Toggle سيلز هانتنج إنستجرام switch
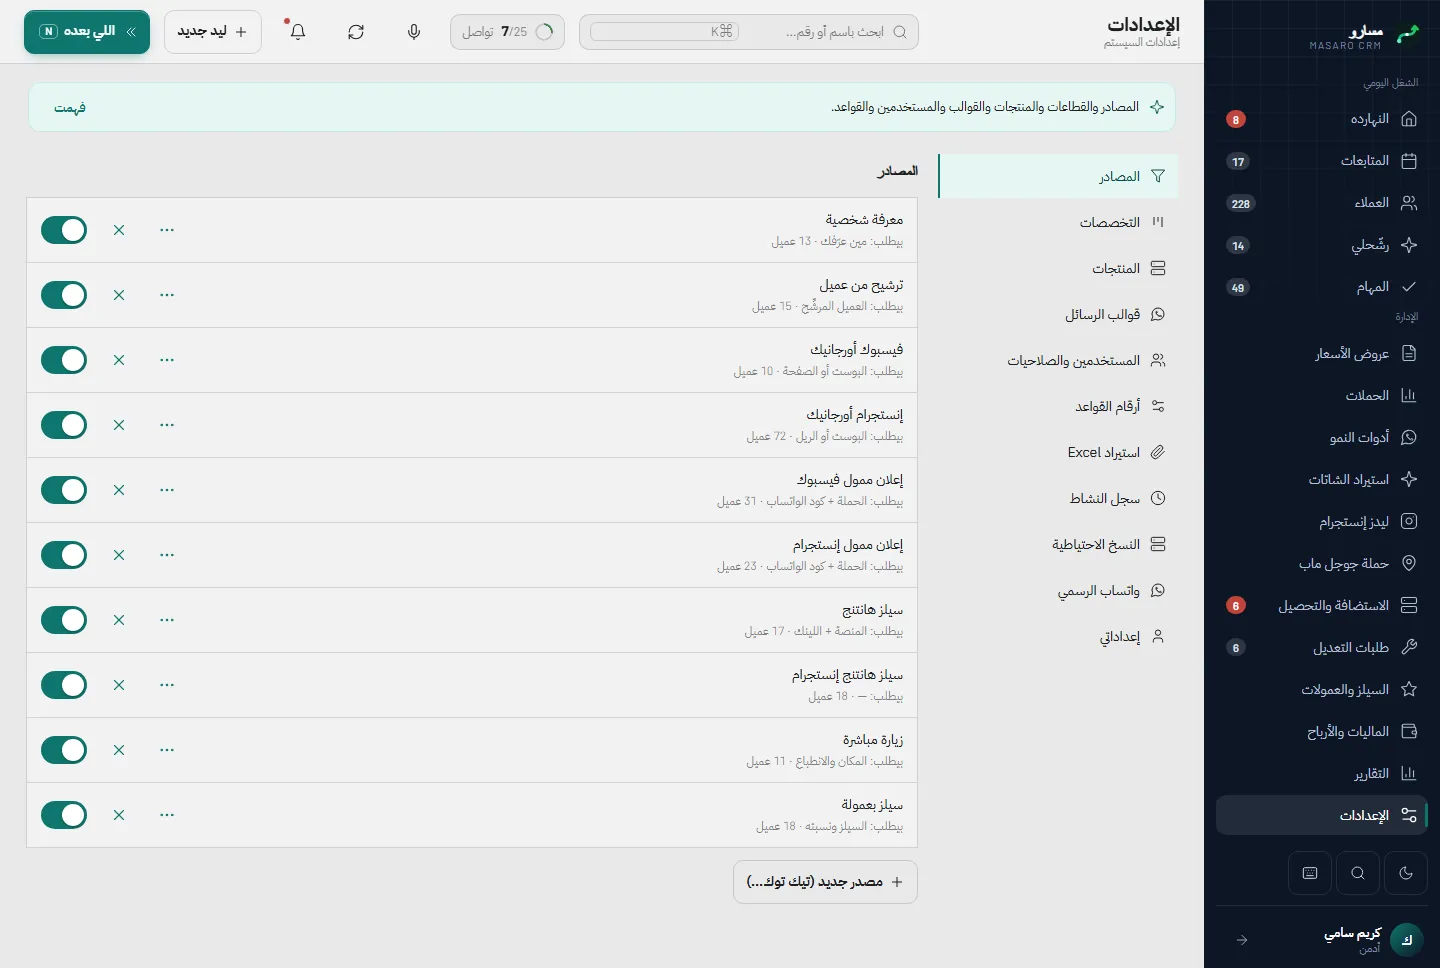Image resolution: width=1440 pixels, height=968 pixels. (64, 685)
